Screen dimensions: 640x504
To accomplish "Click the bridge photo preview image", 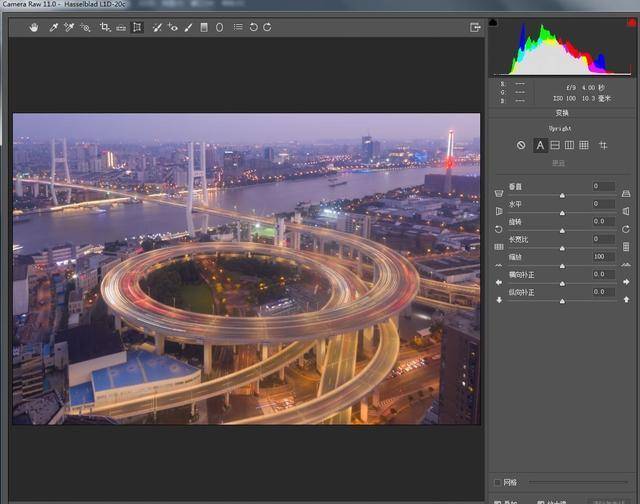I will 246,268.
